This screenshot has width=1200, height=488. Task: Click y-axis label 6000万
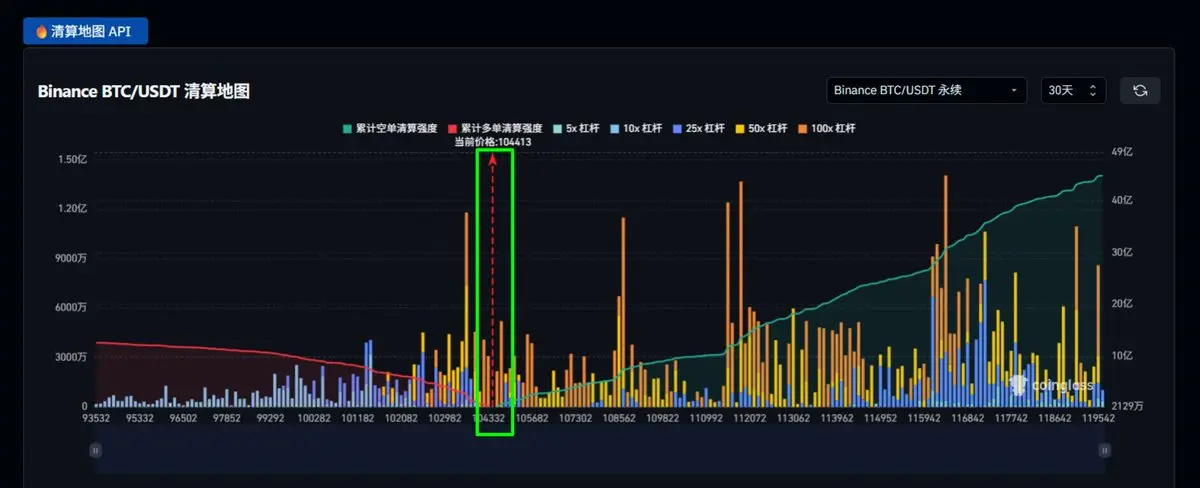[x=72, y=307]
